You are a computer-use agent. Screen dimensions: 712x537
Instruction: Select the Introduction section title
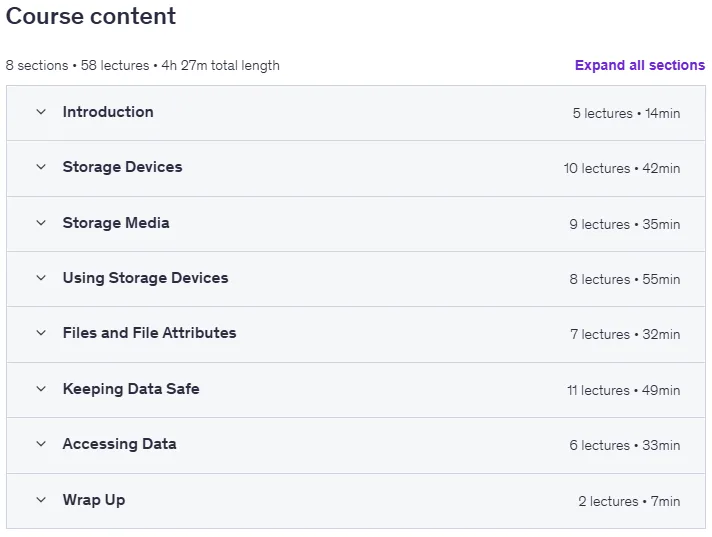108,112
